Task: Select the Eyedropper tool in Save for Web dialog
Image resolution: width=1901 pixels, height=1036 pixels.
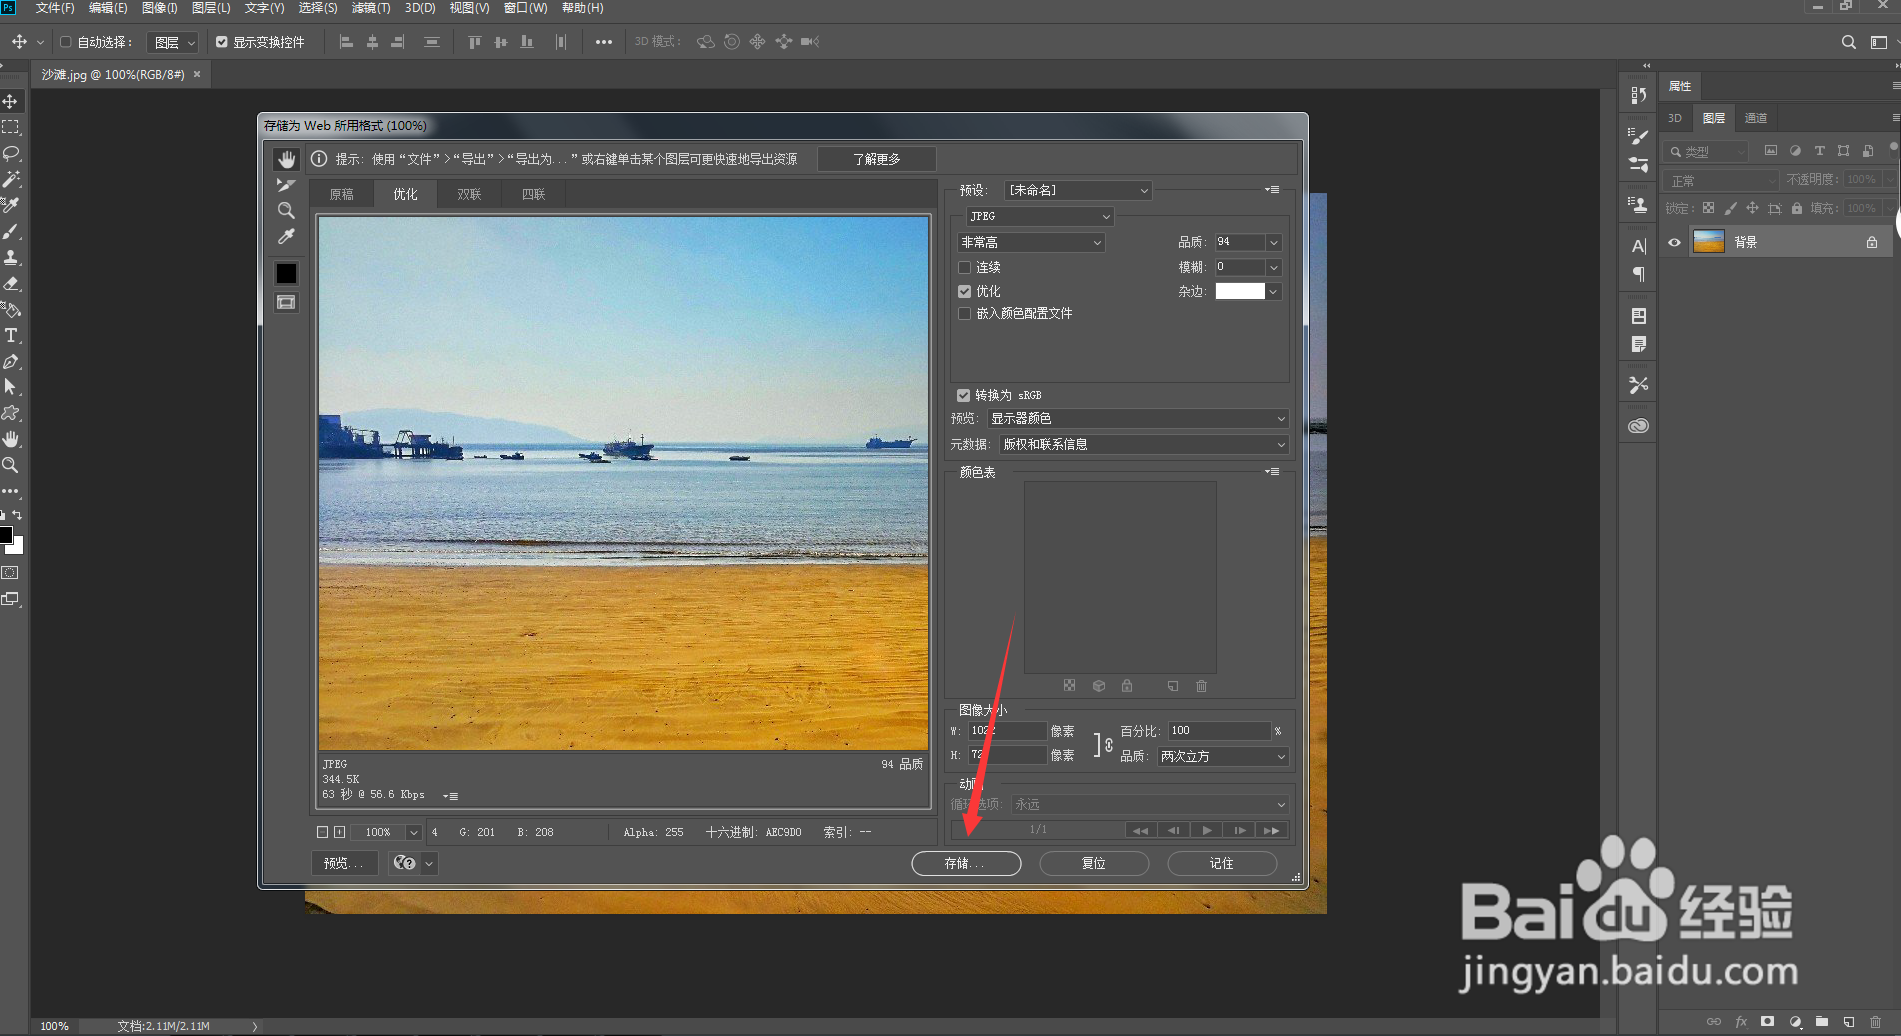Action: point(286,237)
